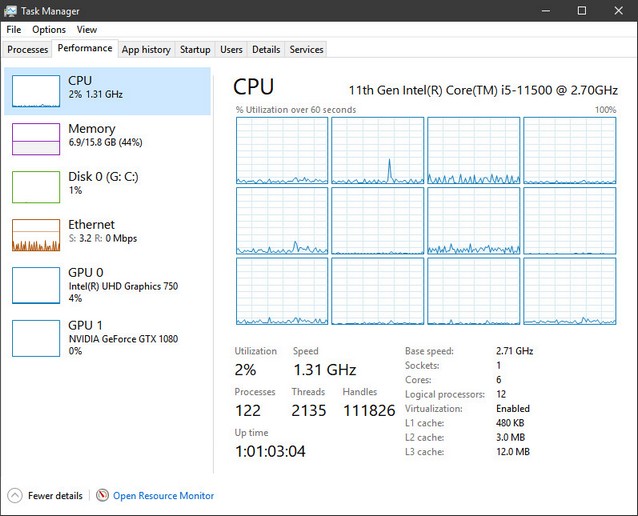
Task: Click the Task Manager title bar icon
Action: [10, 10]
